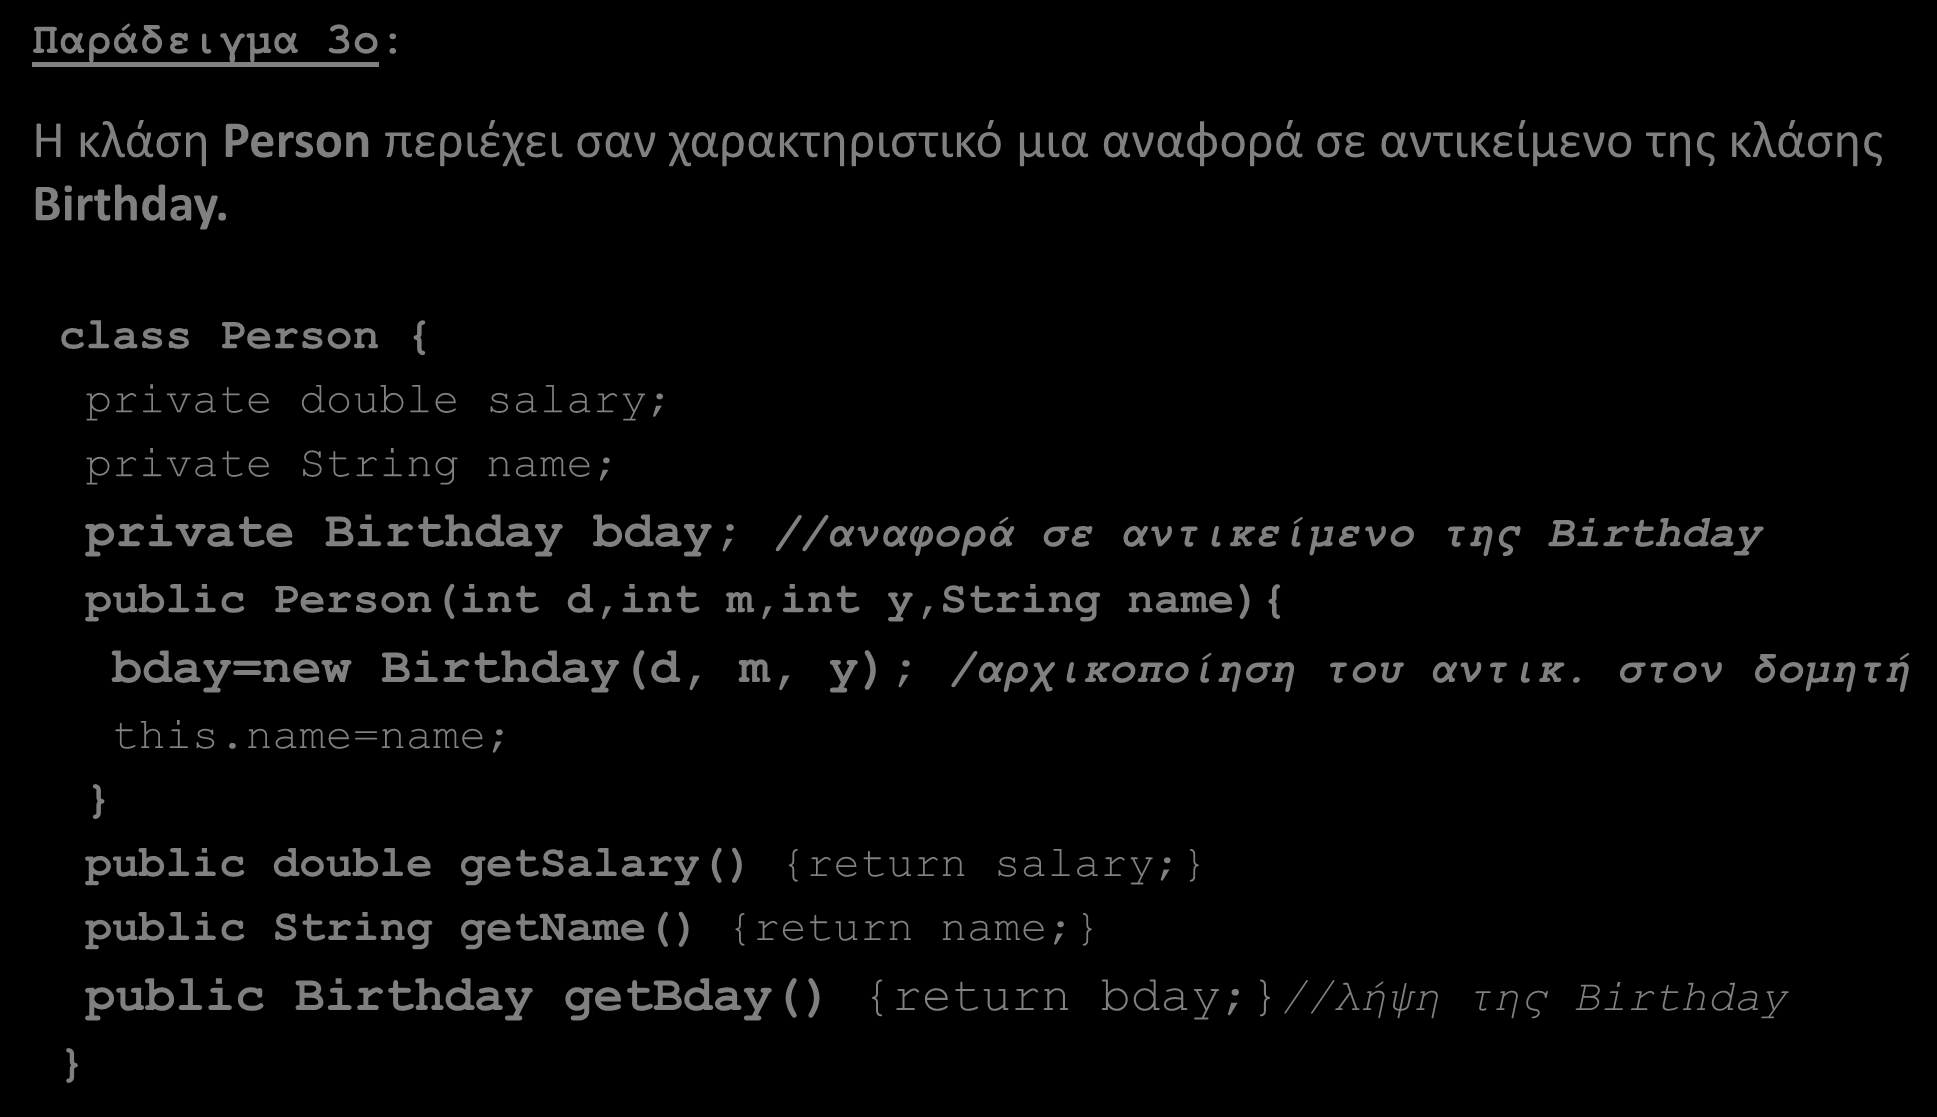Click the this.name=name statement

pos(310,737)
